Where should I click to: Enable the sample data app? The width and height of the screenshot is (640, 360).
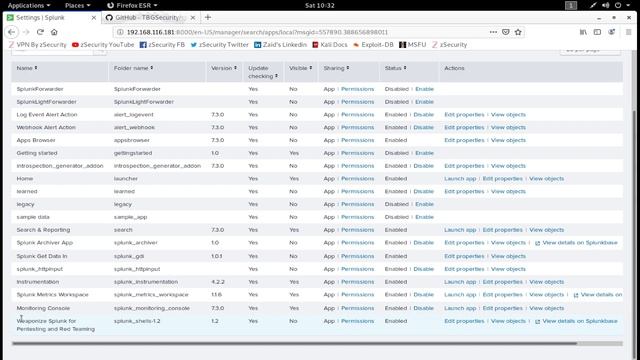[424, 217]
